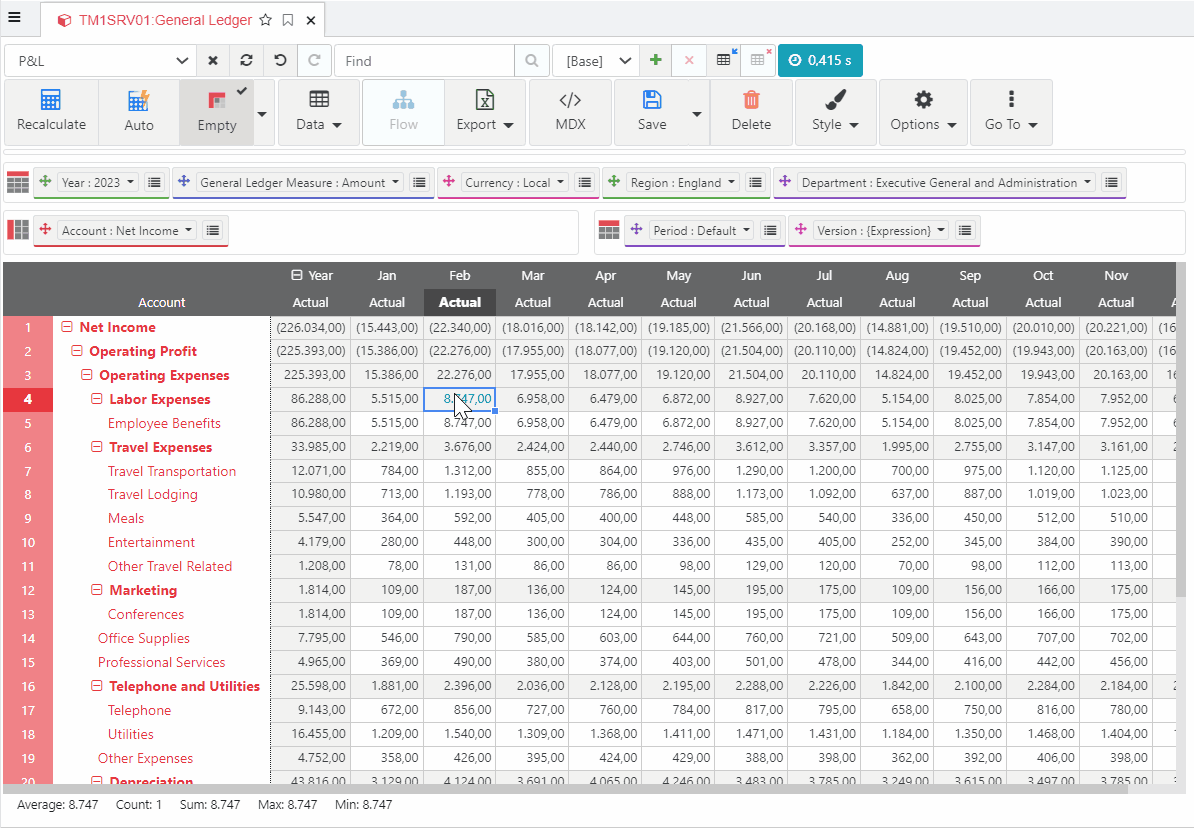Click the Save disk icon
Image resolution: width=1194 pixels, height=828 pixels.
pyautogui.click(x=652, y=101)
